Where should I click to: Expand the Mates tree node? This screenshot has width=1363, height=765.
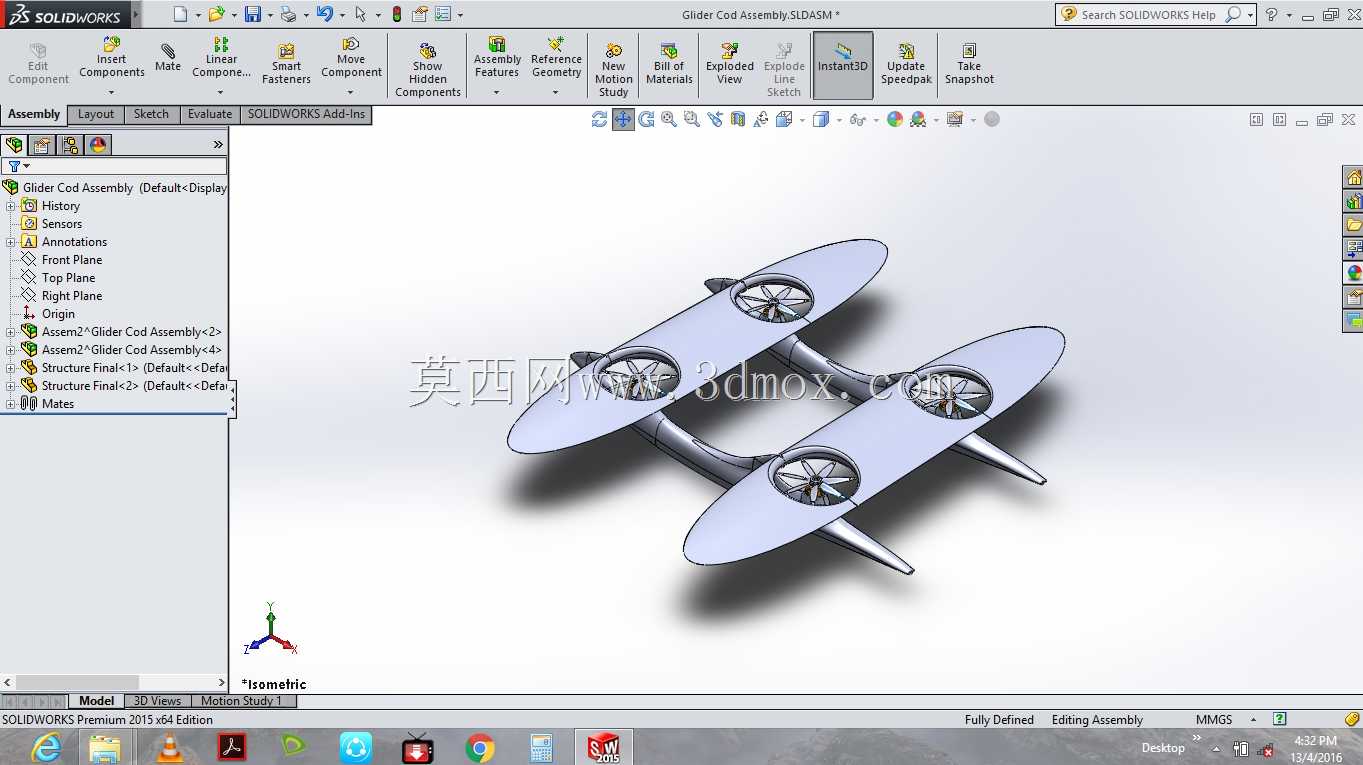pyautogui.click(x=11, y=404)
